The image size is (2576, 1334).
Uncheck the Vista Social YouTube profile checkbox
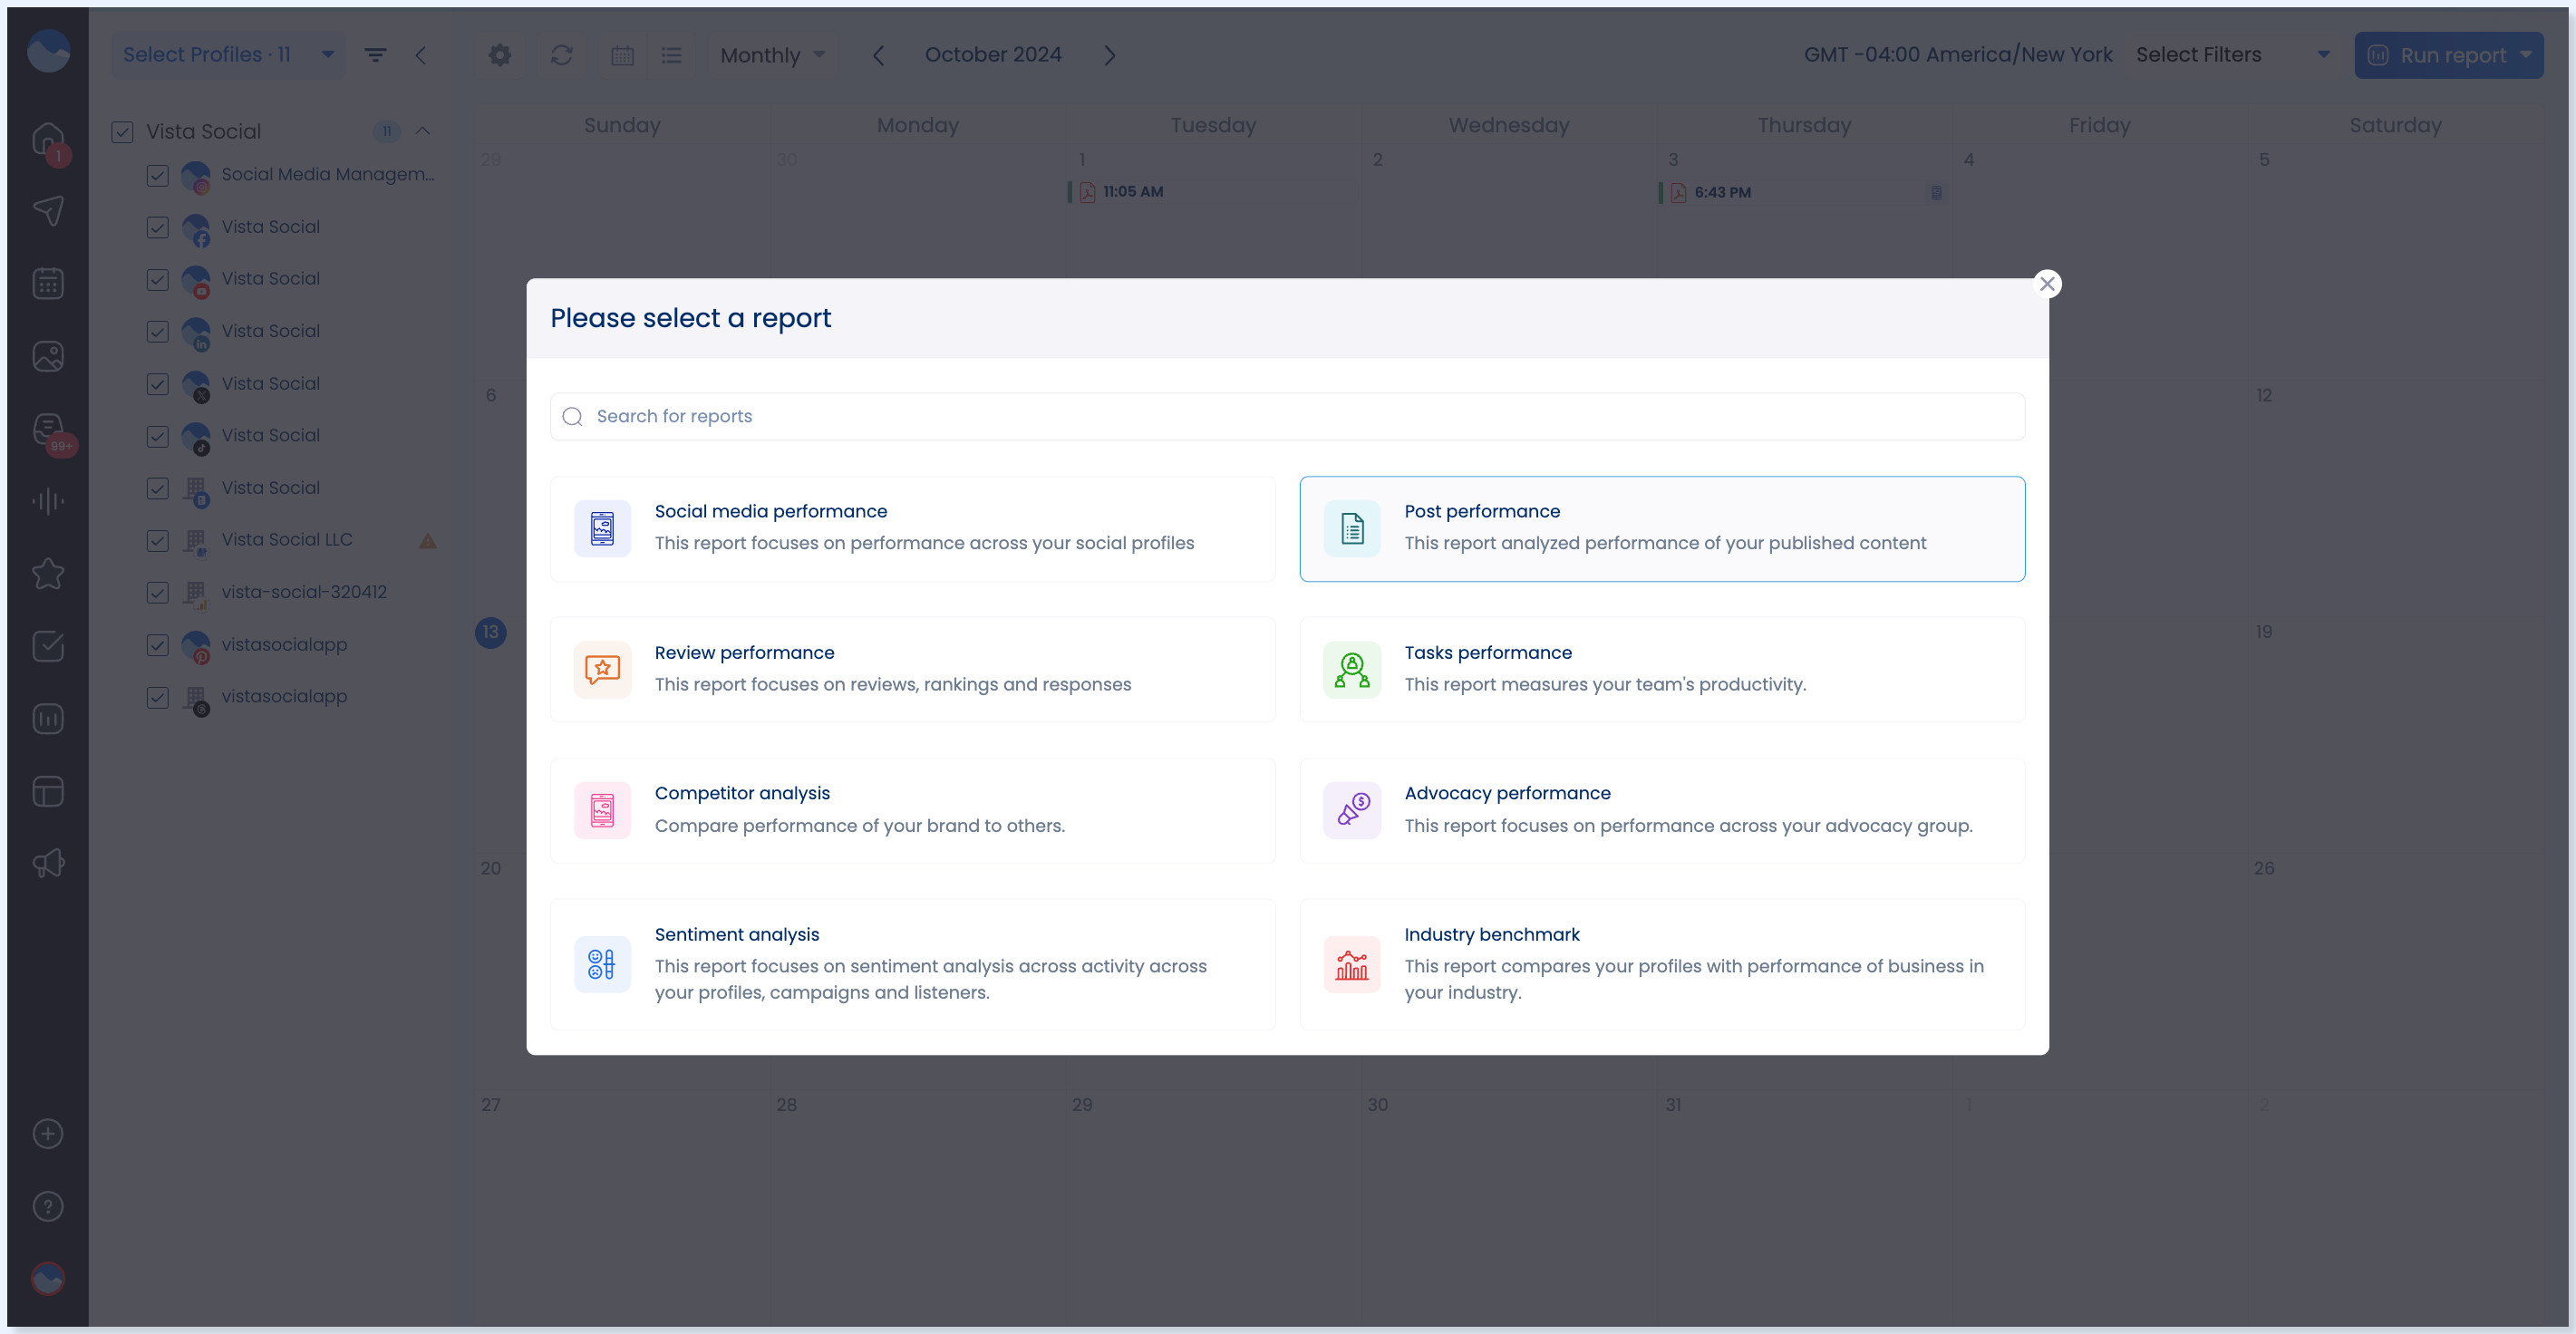pos(157,279)
